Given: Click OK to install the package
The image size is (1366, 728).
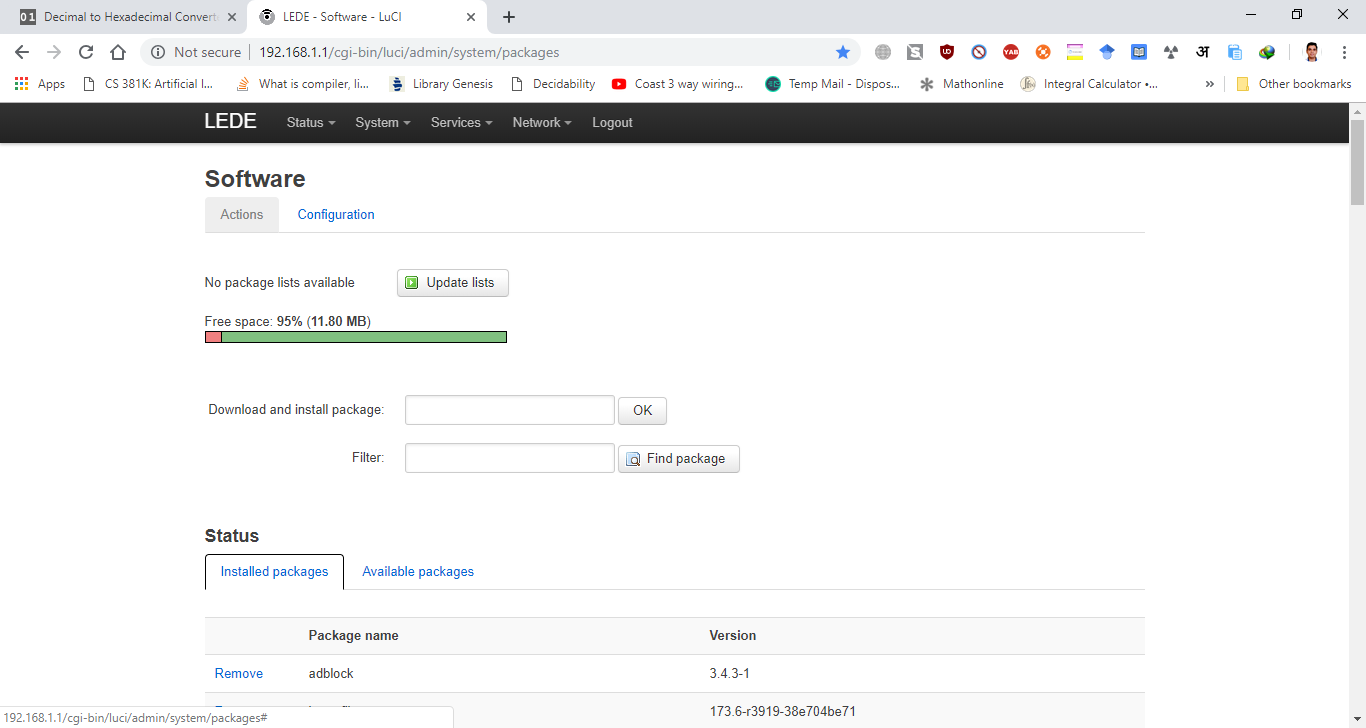Looking at the screenshot, I should click(x=642, y=410).
